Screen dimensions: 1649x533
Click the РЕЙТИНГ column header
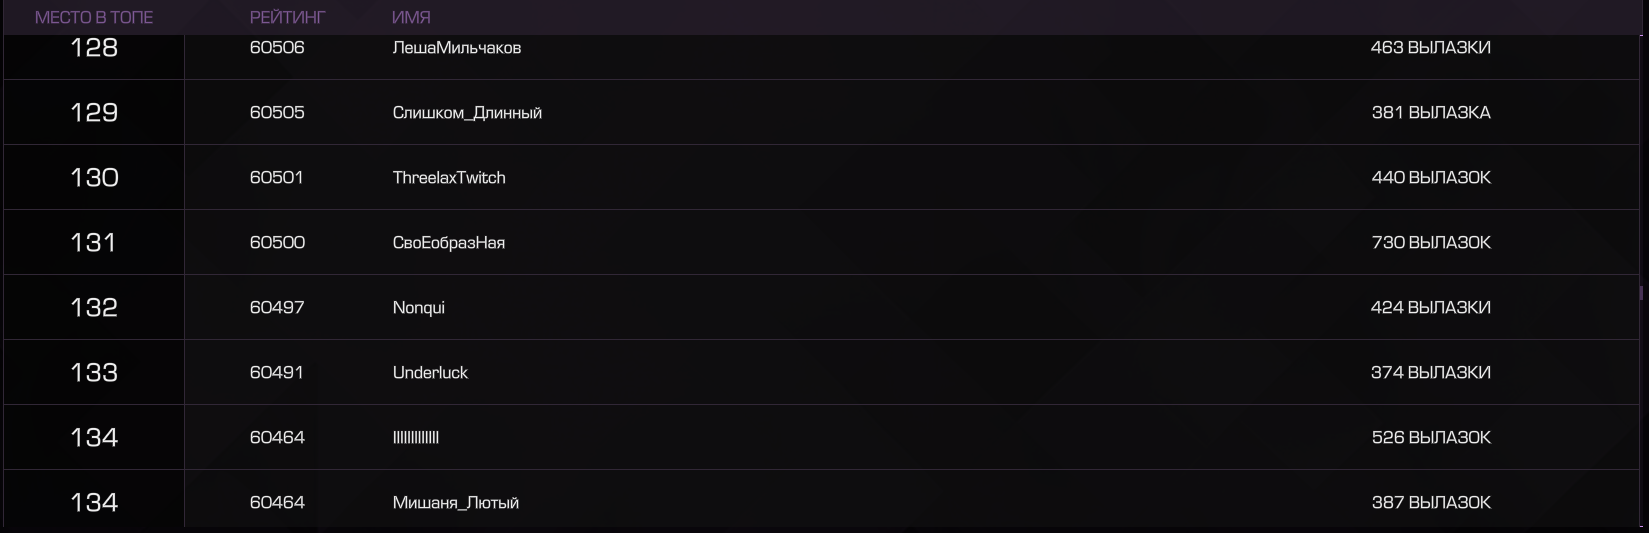288,17
